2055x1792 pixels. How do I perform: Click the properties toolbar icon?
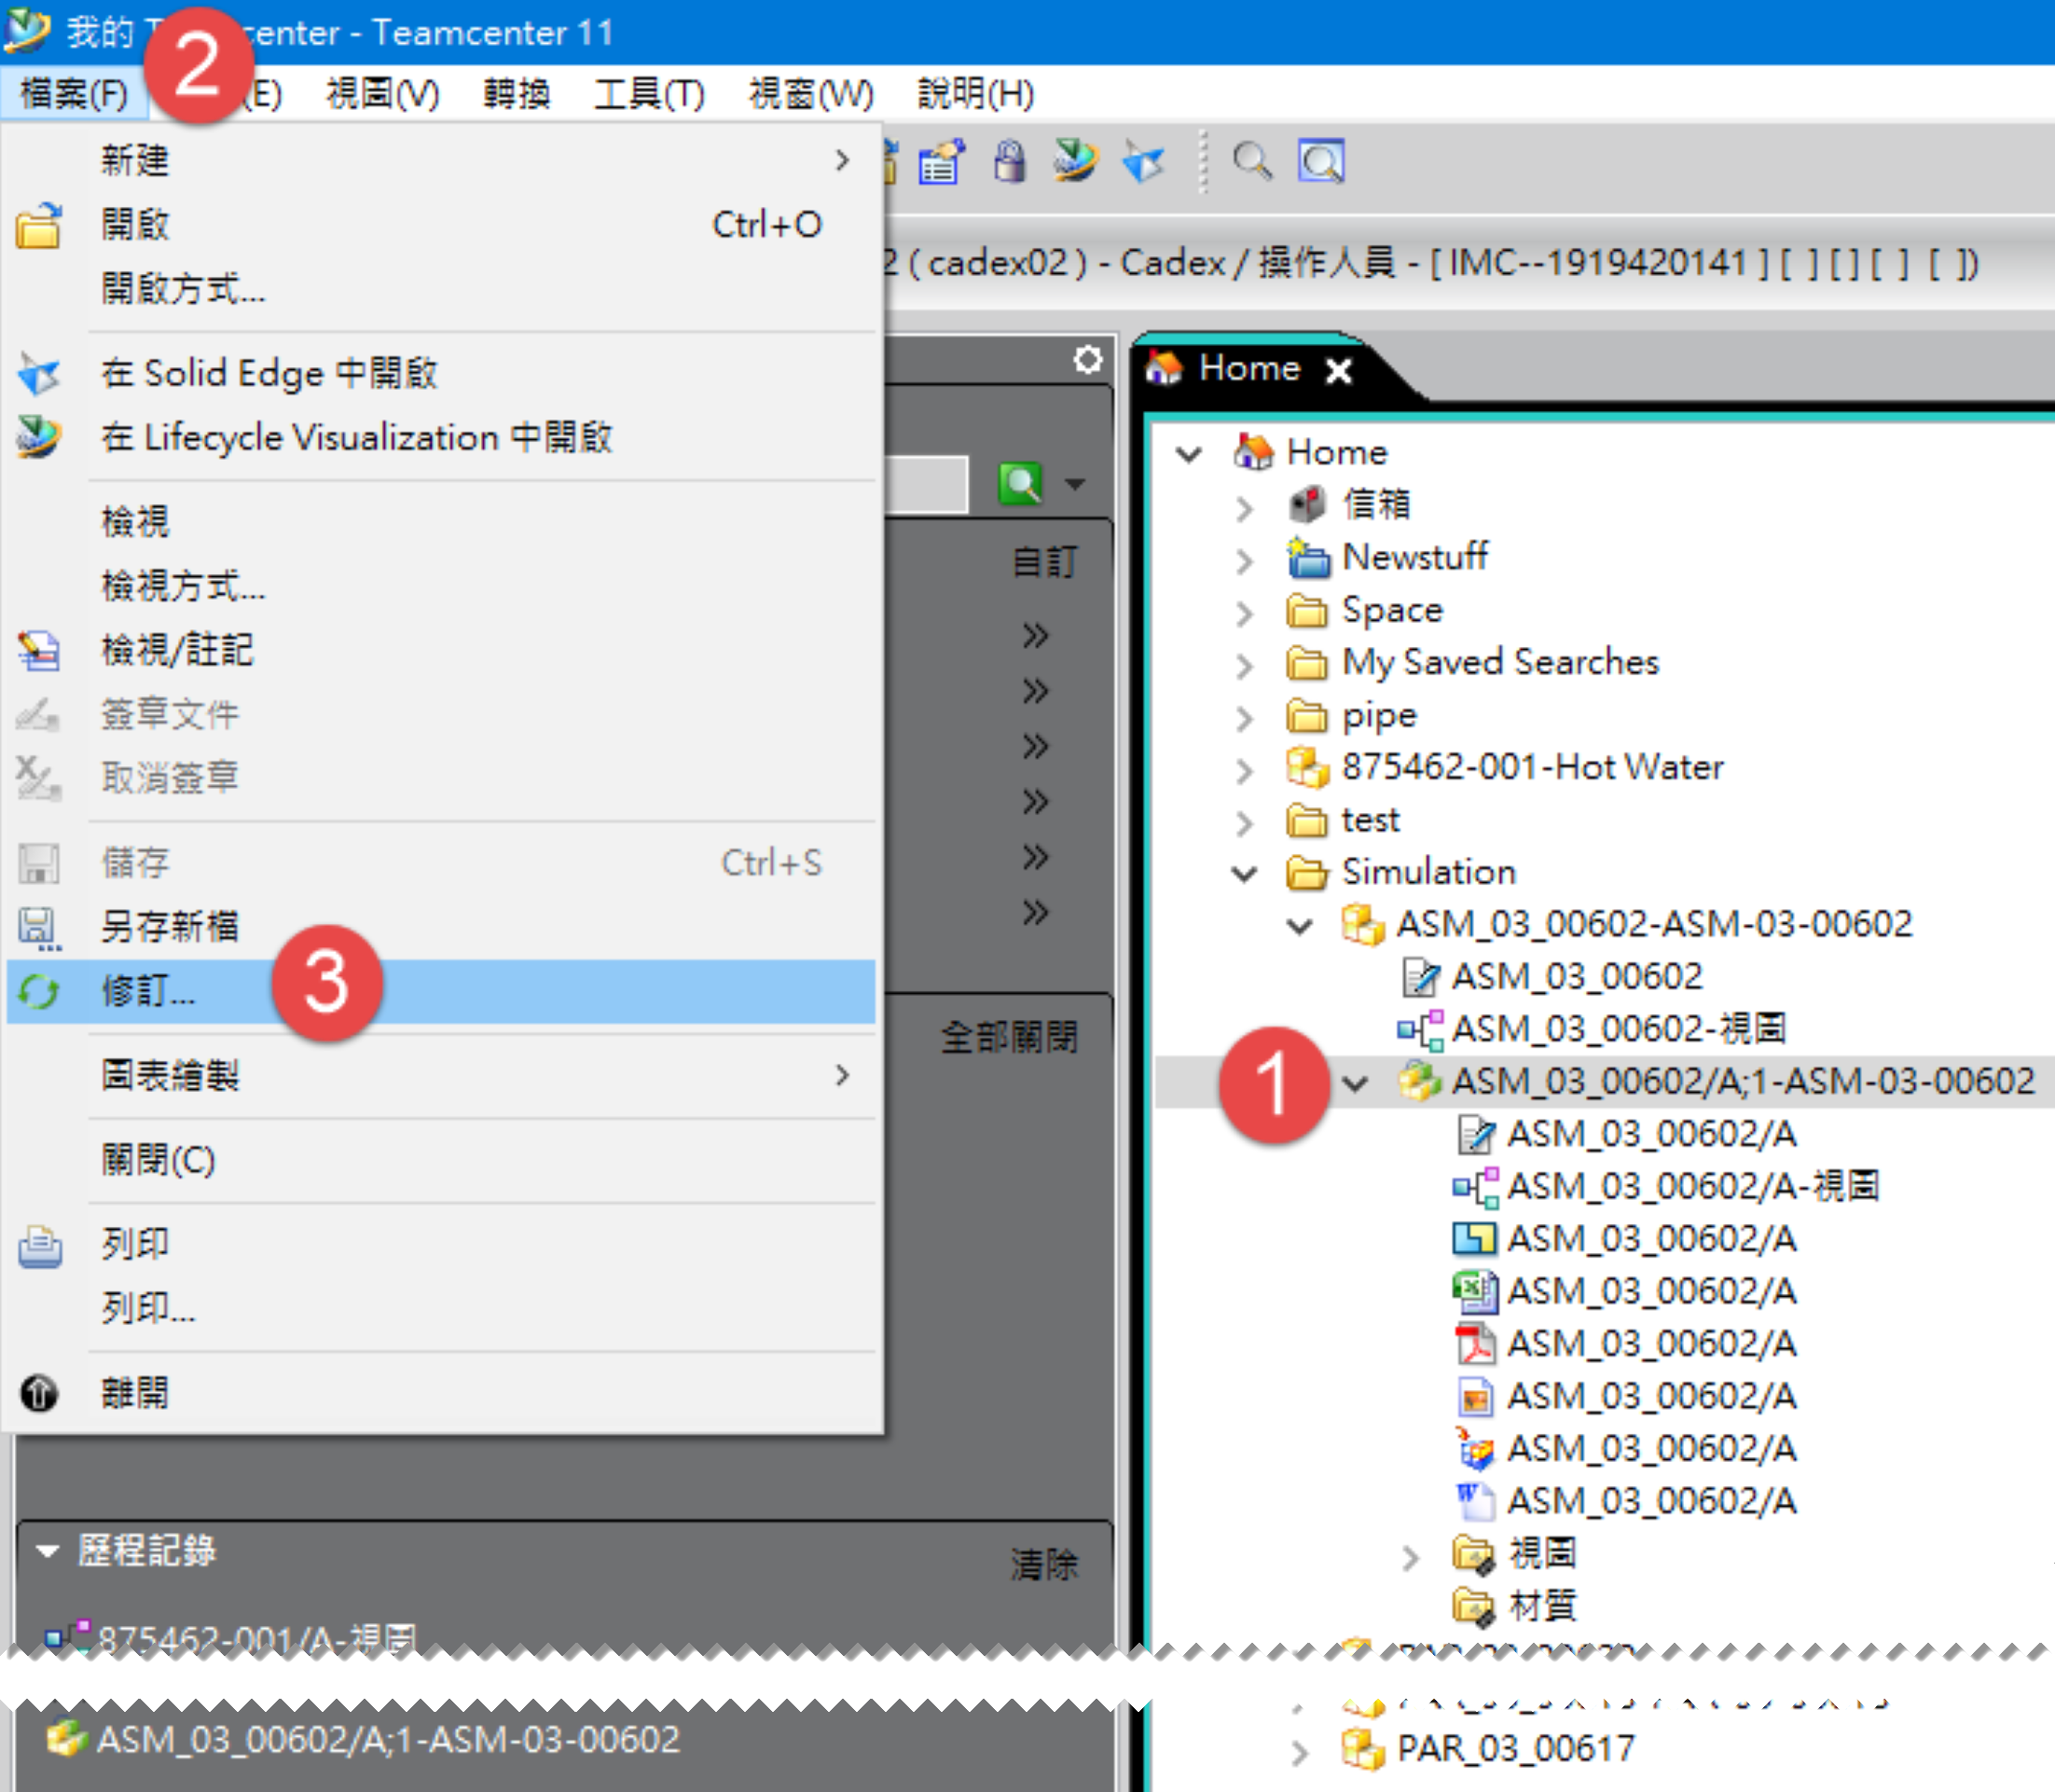(x=941, y=162)
